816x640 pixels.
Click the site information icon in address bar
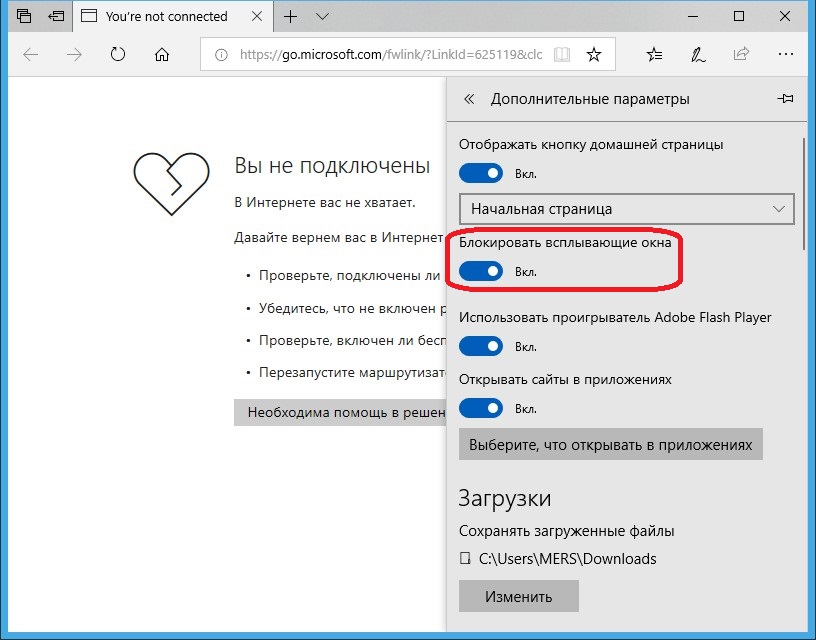(221, 54)
